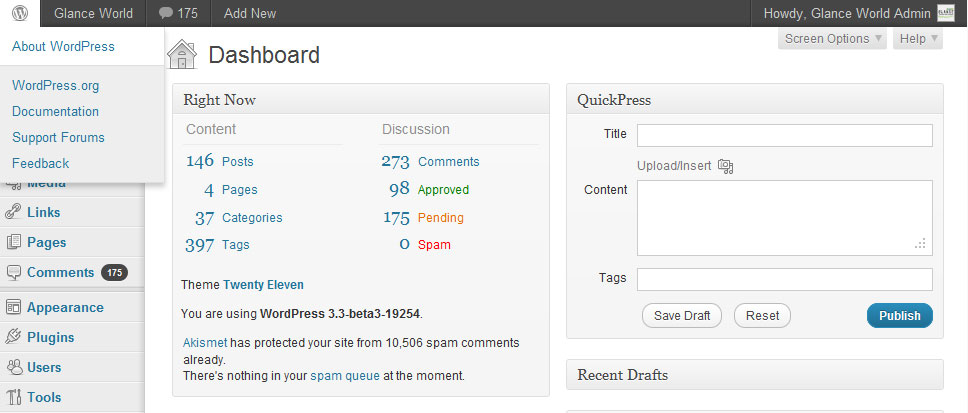The width and height of the screenshot is (968, 413).
Task: Click the 273 comments count
Action: pos(396,162)
